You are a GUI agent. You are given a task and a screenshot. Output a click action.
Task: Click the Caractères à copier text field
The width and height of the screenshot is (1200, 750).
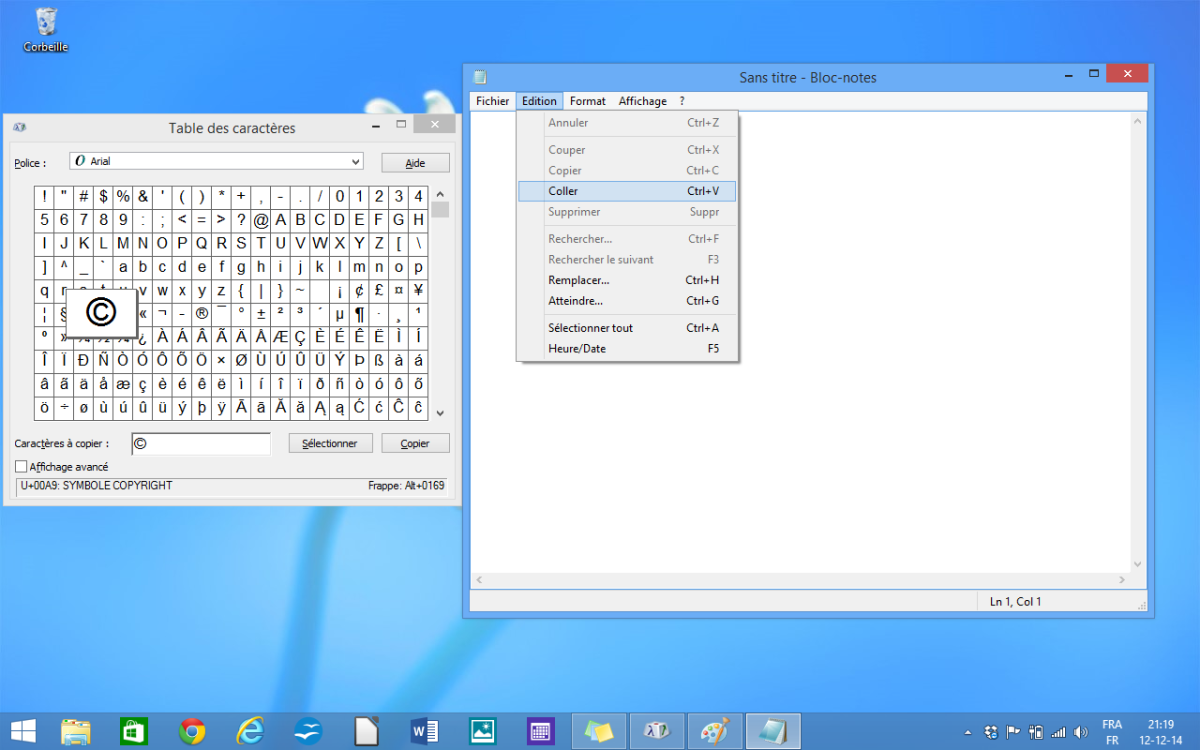point(201,443)
